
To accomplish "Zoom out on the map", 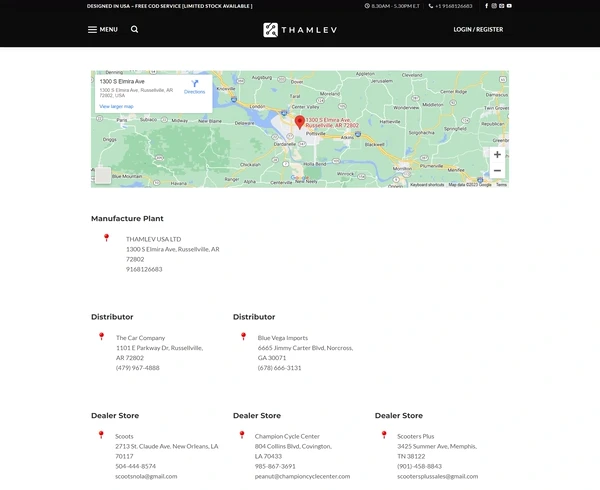I will 497,171.
